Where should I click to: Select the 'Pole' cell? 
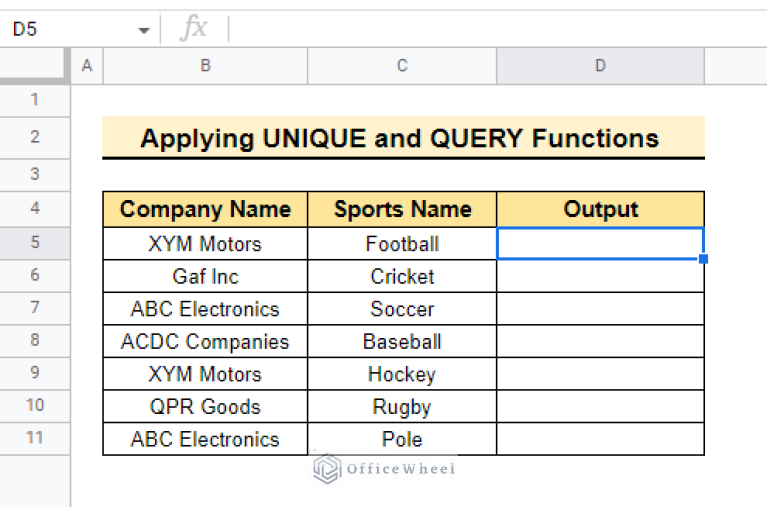pos(402,439)
